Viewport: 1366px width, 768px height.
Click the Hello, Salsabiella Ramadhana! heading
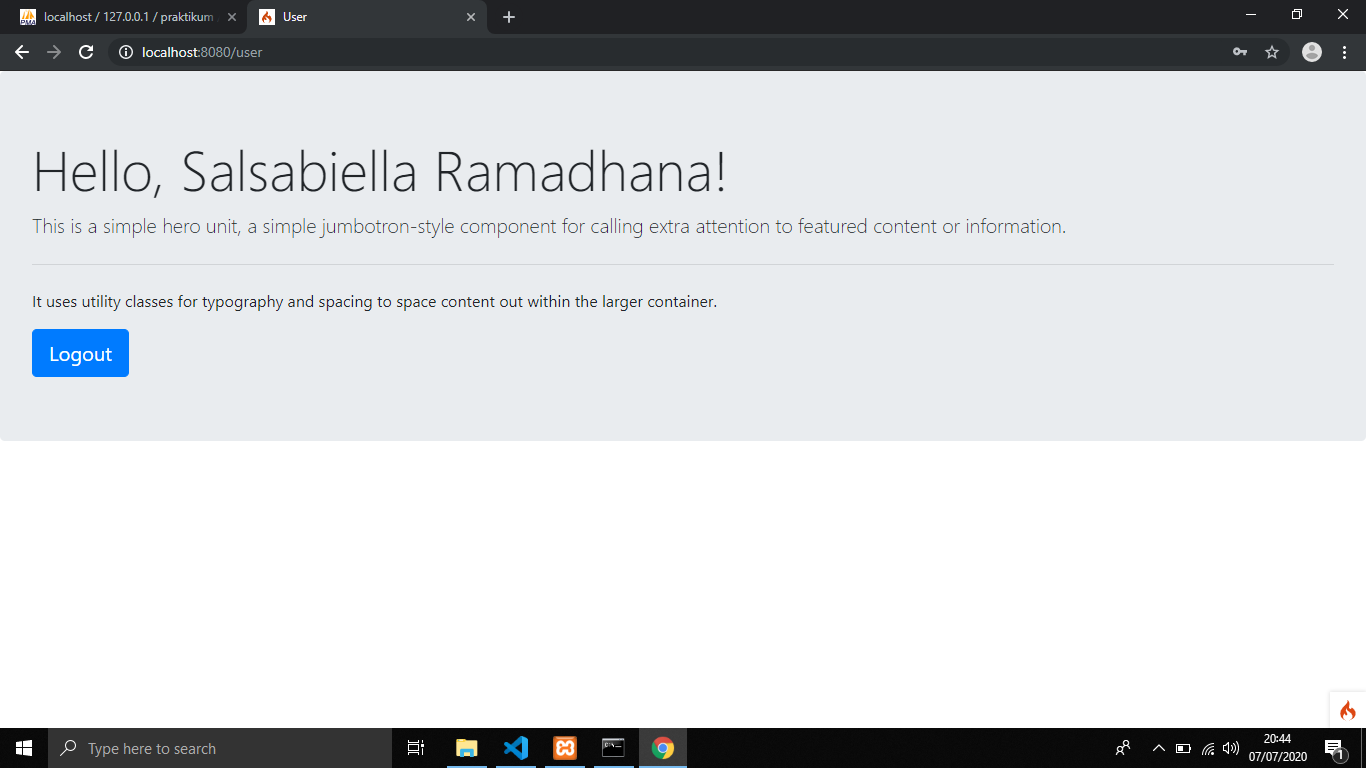[x=380, y=172]
